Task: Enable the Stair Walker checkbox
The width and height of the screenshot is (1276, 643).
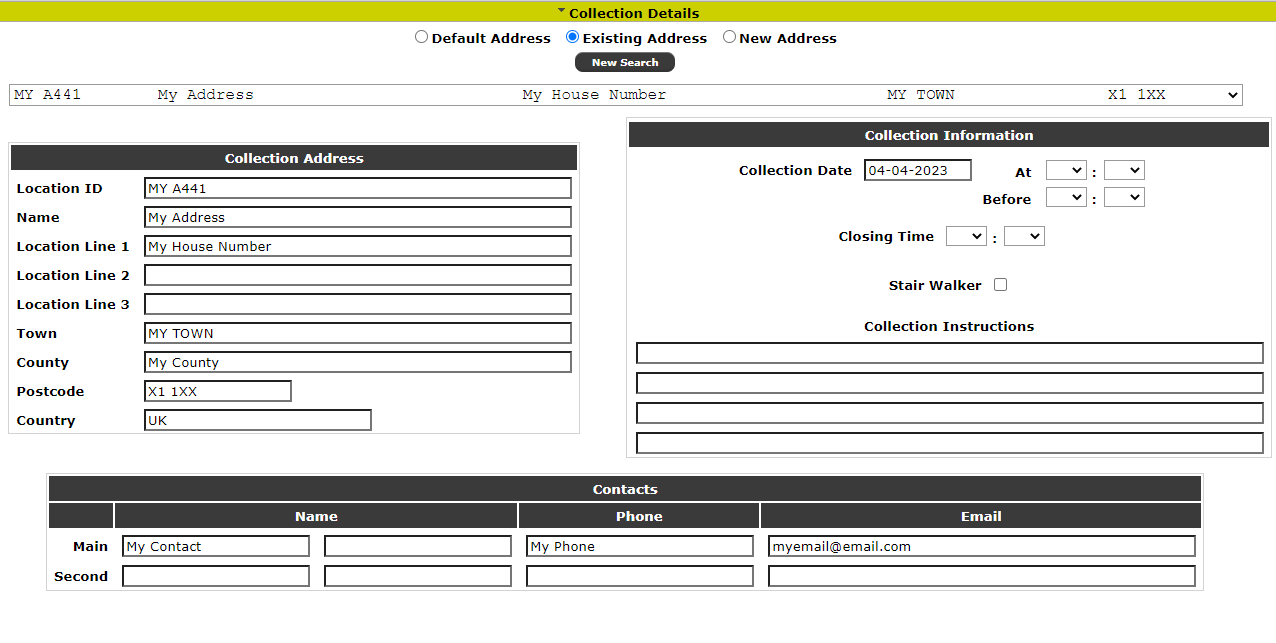Action: pyautogui.click(x=1000, y=285)
